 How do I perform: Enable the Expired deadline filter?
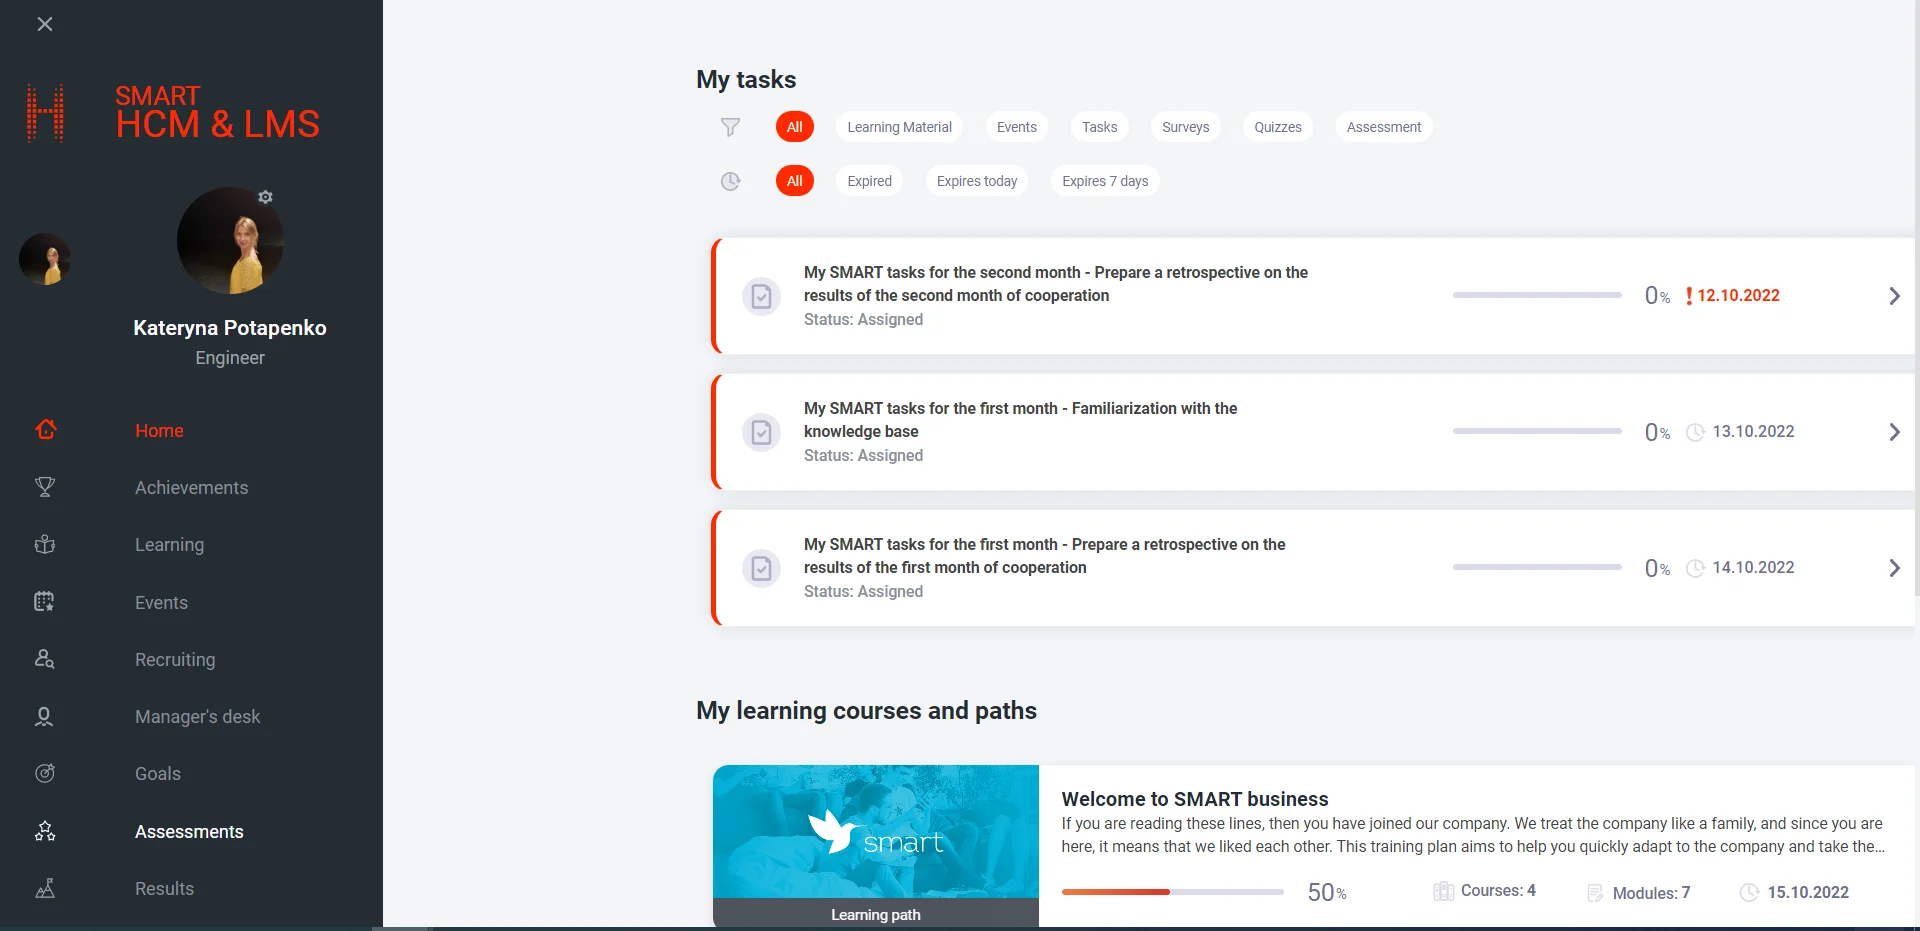point(869,181)
